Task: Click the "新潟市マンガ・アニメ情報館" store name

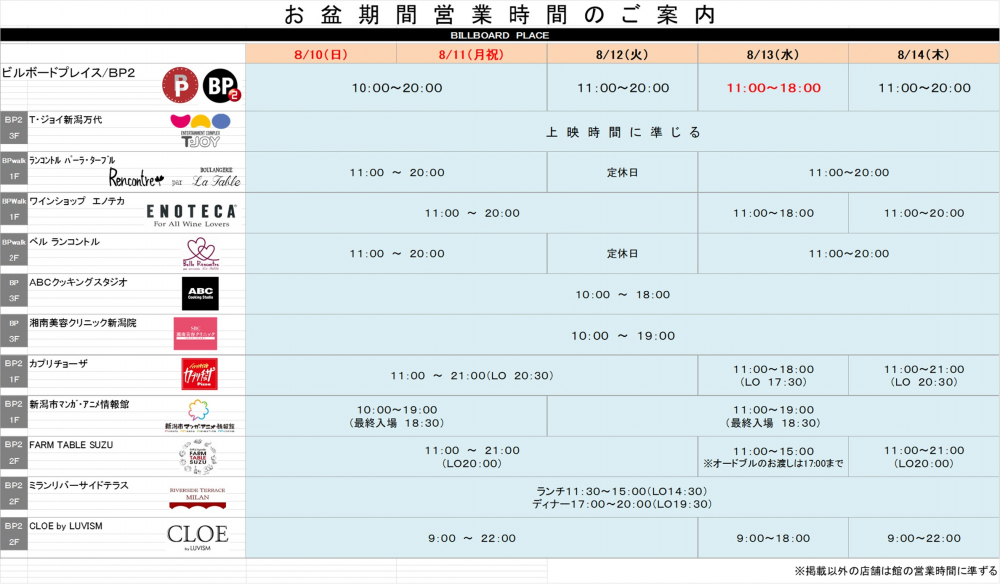Action: (x=79, y=404)
